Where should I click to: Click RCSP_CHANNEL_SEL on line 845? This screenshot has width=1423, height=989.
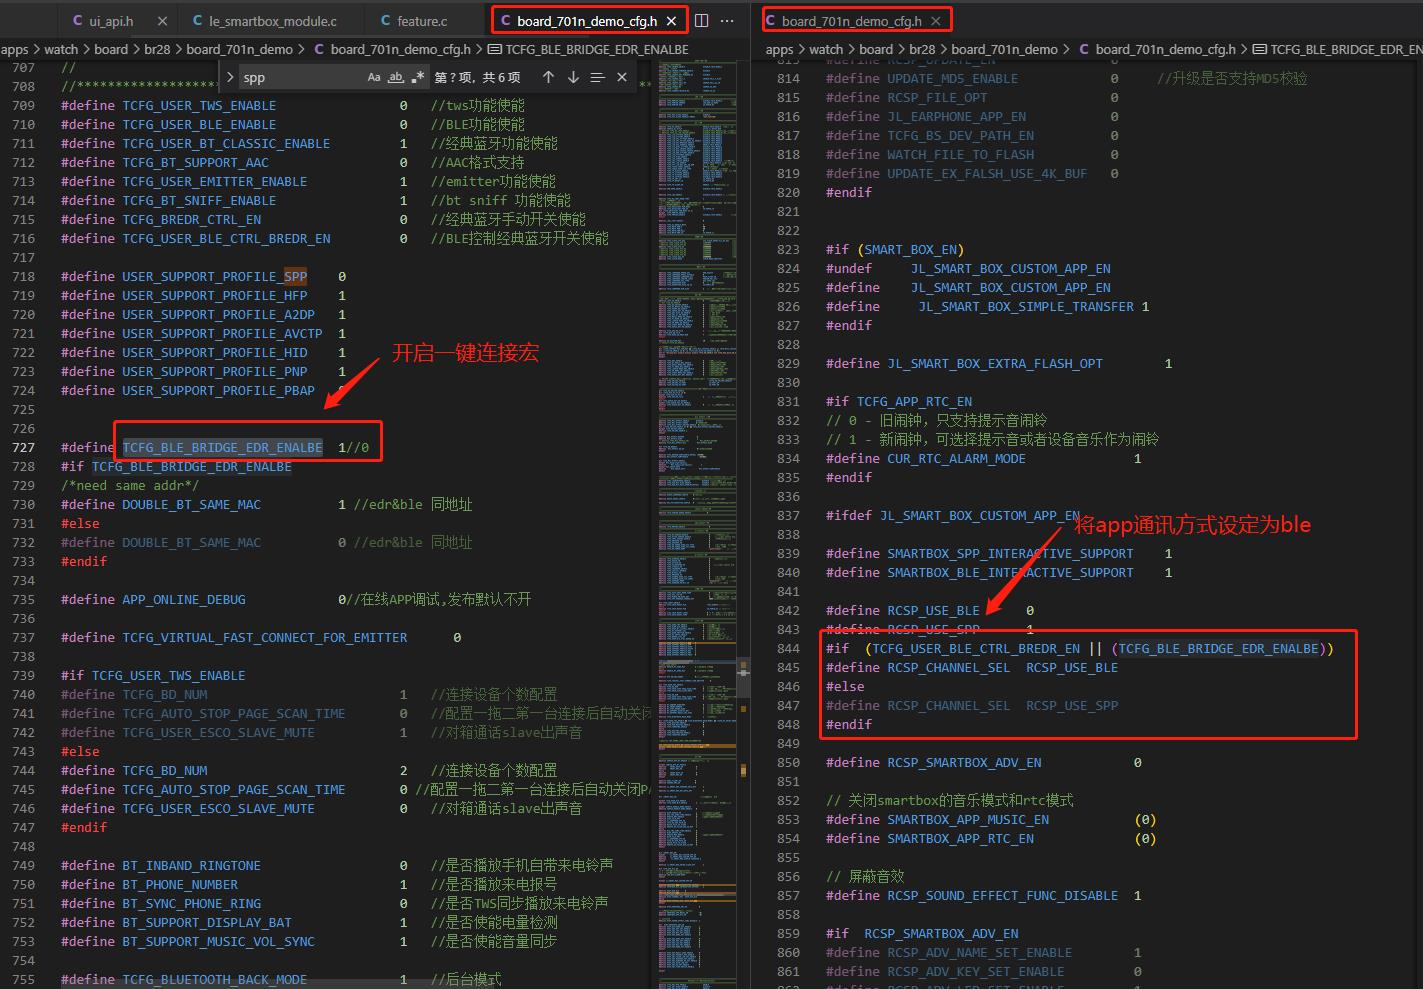click(948, 667)
